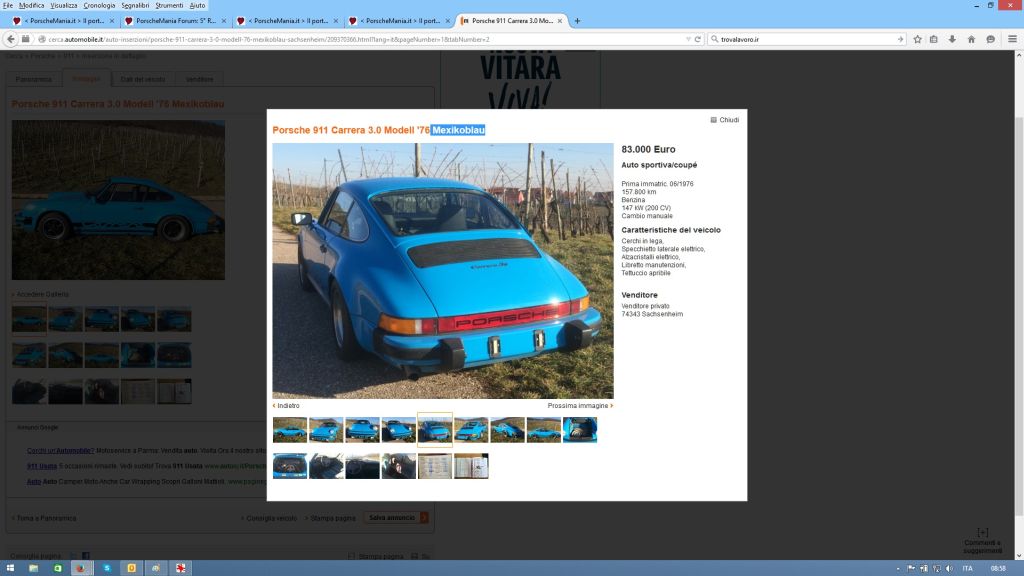The width and height of the screenshot is (1024, 576).
Task: Click the Salva annuncio button
Action: (x=396, y=518)
